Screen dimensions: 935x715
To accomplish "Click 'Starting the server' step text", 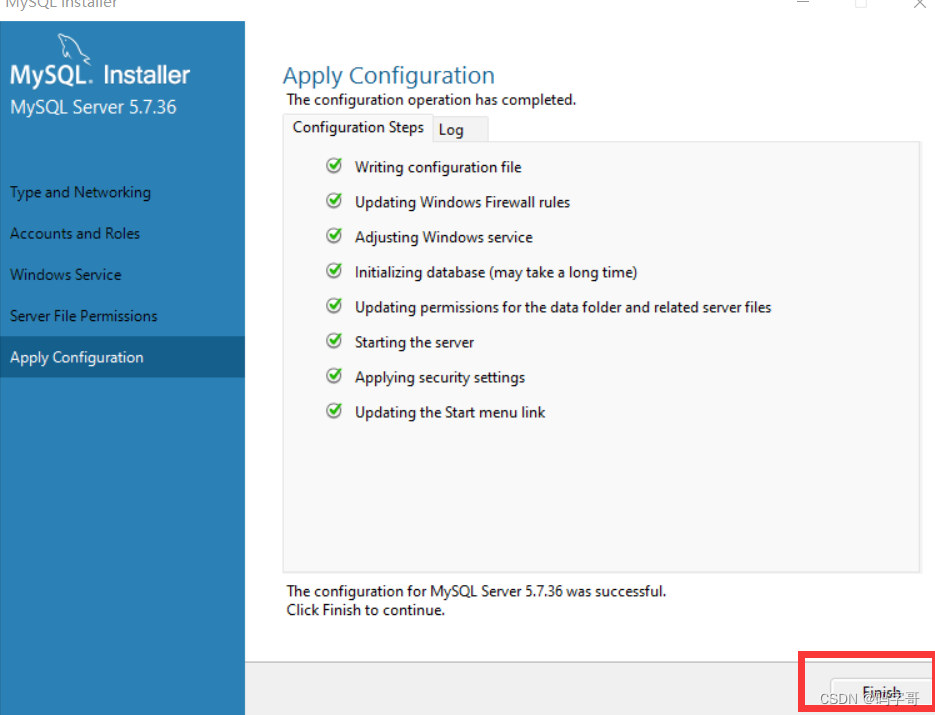I will 414,342.
